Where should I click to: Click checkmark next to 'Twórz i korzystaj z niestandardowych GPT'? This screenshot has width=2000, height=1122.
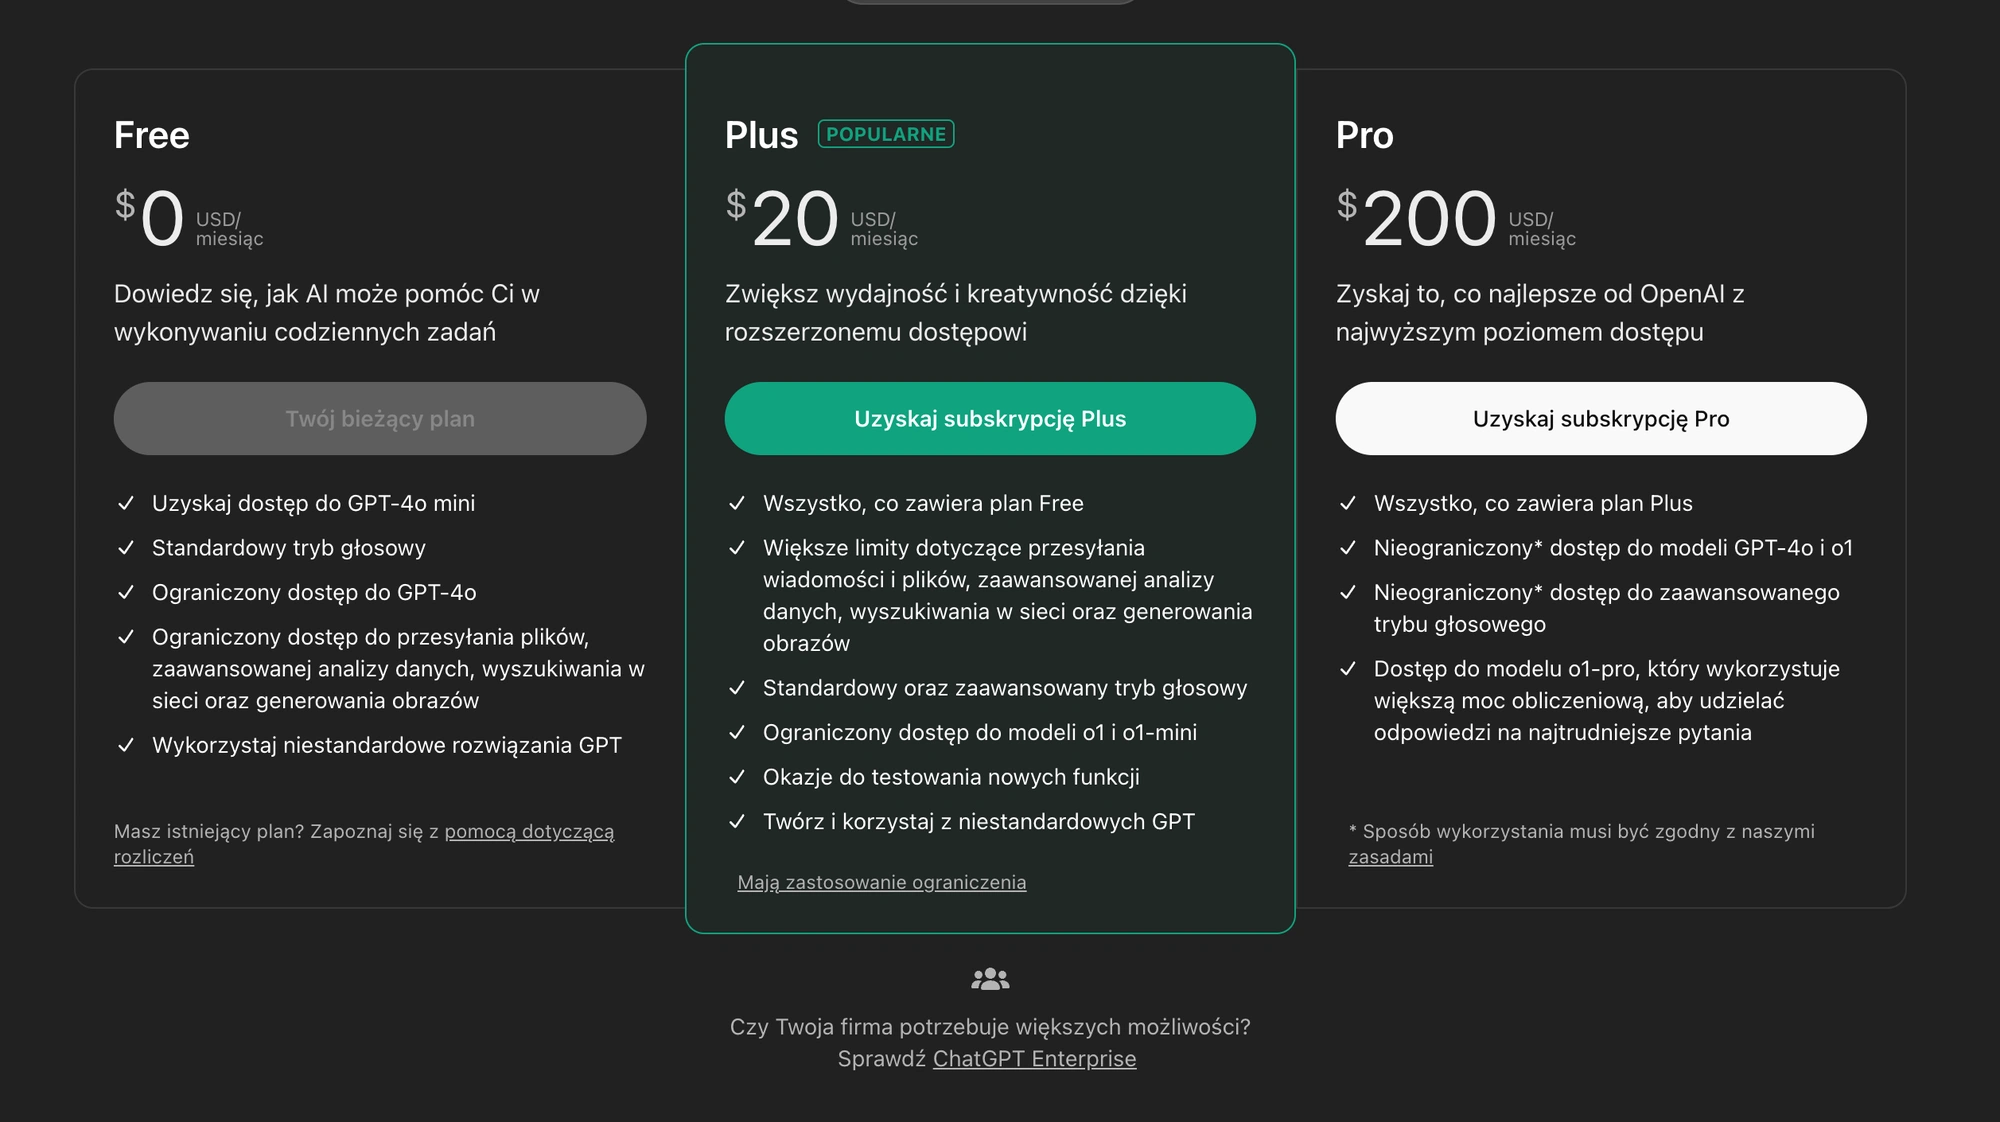point(737,821)
